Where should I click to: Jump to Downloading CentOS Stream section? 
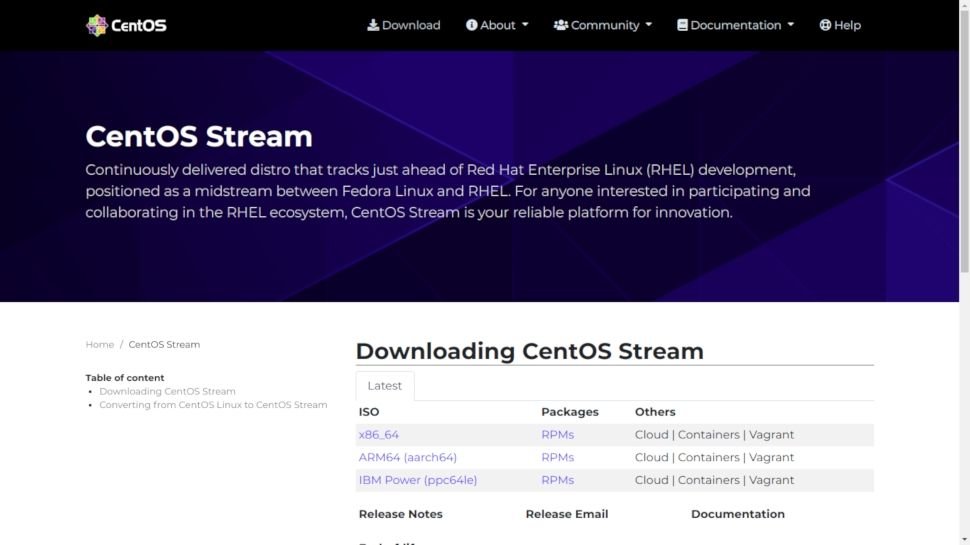tap(167, 391)
